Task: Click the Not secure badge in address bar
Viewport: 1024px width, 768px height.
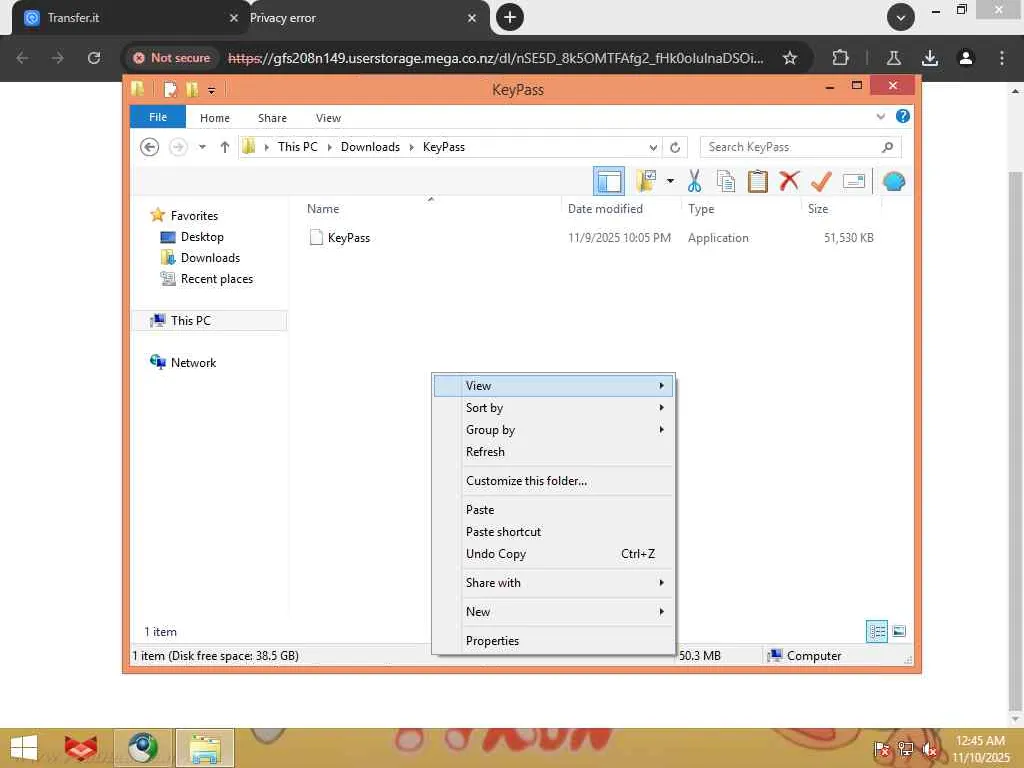Action: pos(172,58)
